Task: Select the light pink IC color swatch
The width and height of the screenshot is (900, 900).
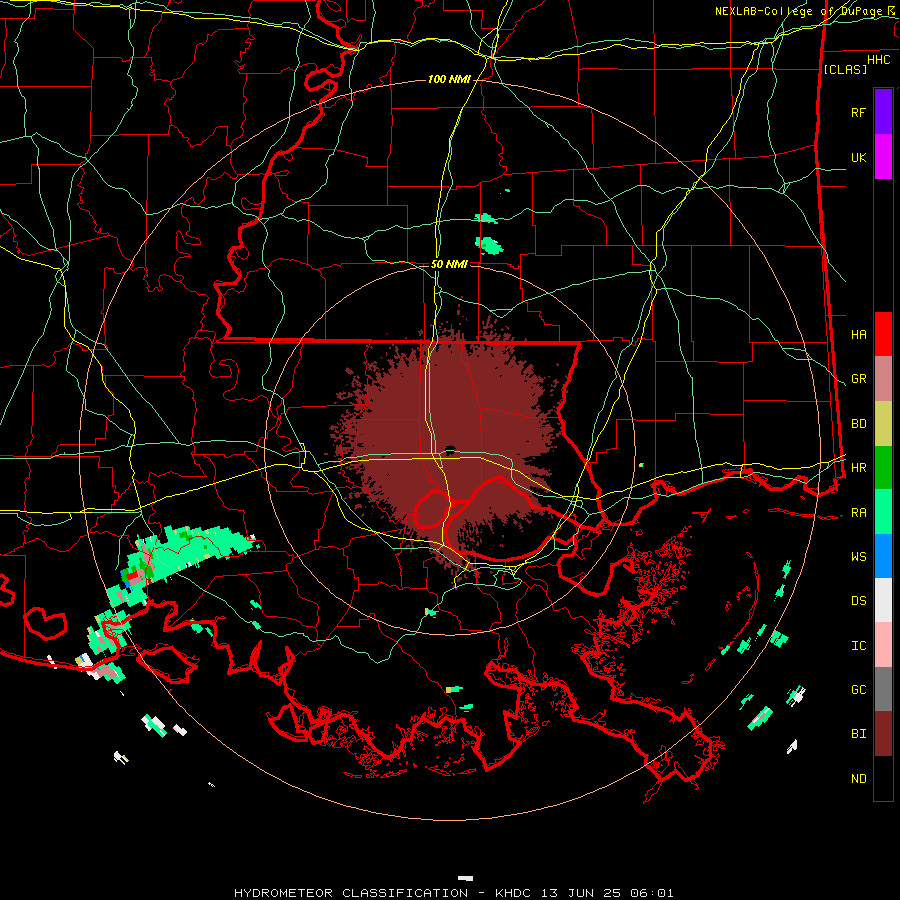Action: pyautogui.click(x=883, y=645)
